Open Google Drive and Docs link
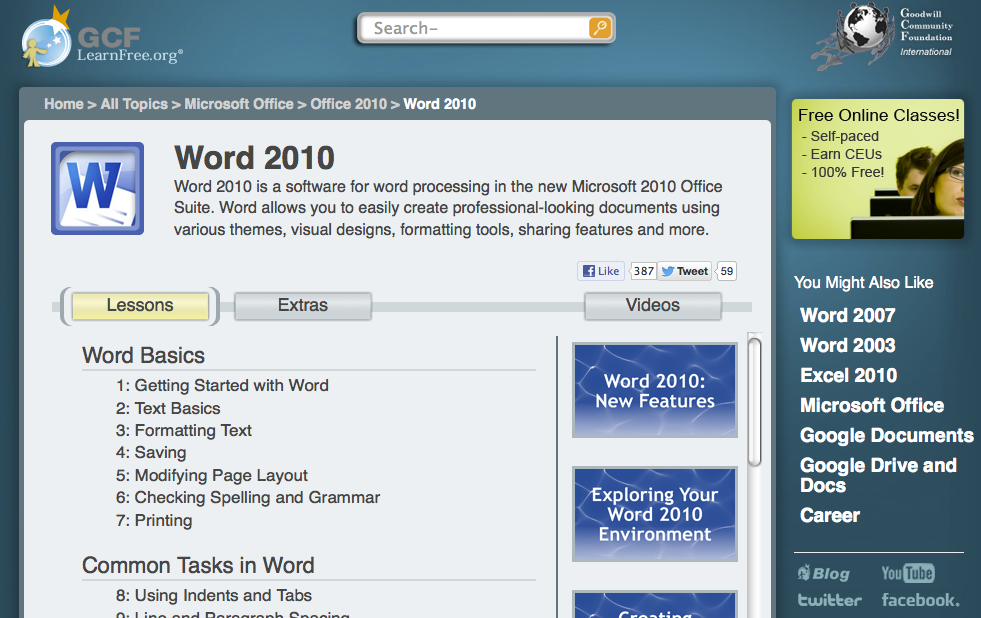 (878, 475)
